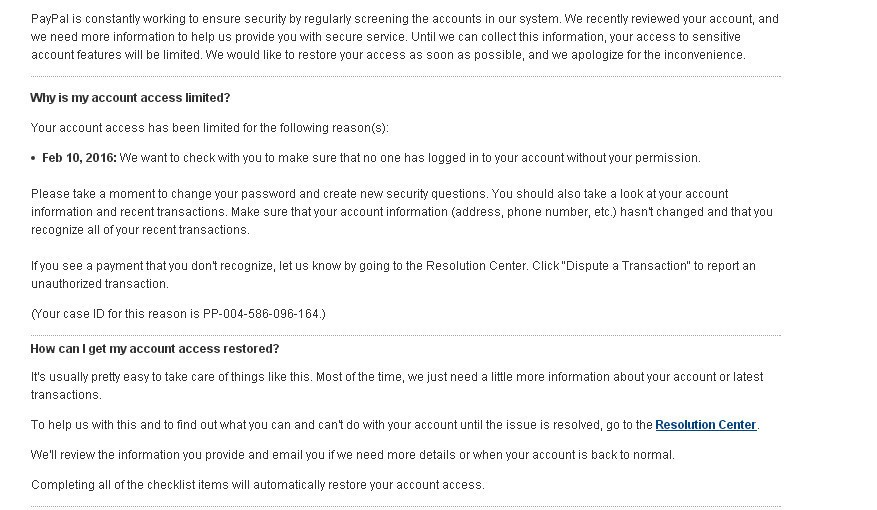The image size is (877, 510).
Task: Click the "Your account access has been limited" line
Action: (x=209, y=128)
